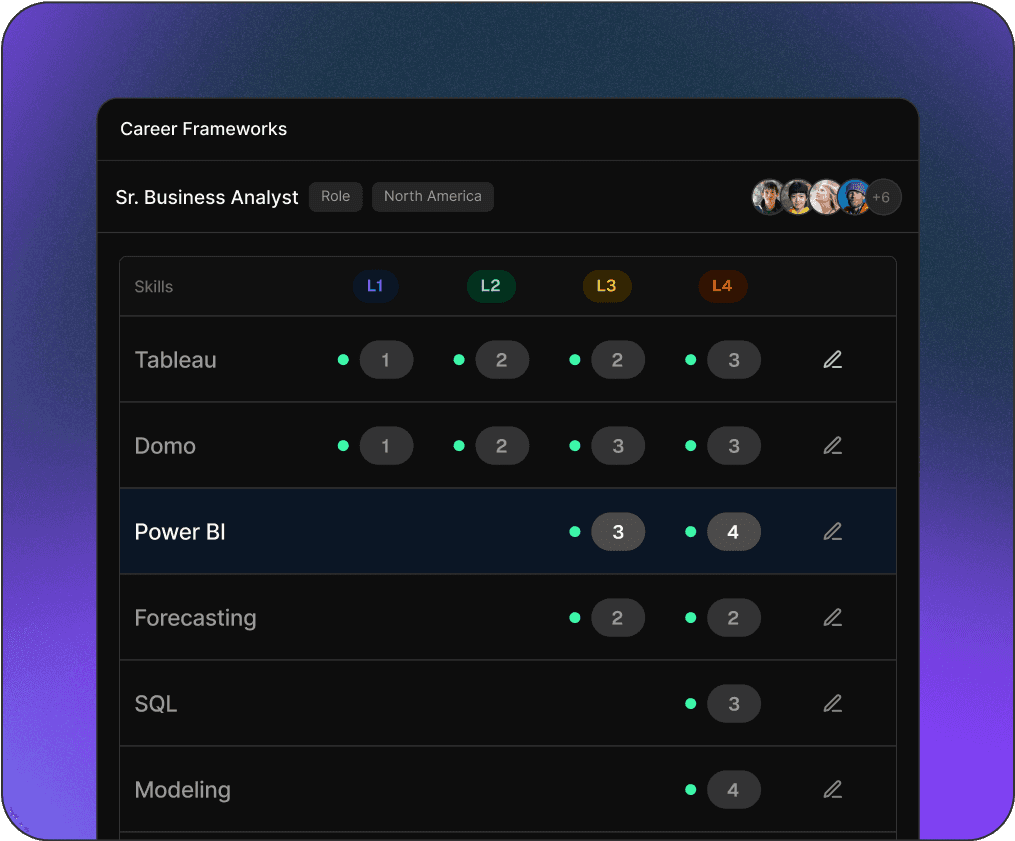Click the Forecasting row edit pencil
The height and width of the screenshot is (841, 1015).
point(832,618)
